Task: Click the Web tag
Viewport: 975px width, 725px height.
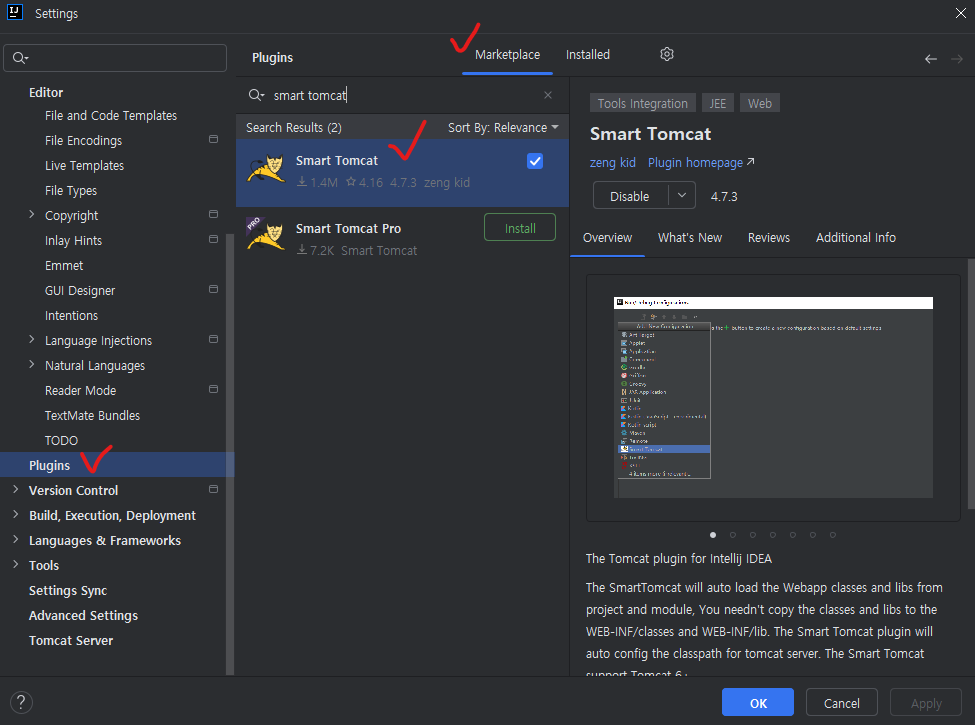Action: coord(759,103)
